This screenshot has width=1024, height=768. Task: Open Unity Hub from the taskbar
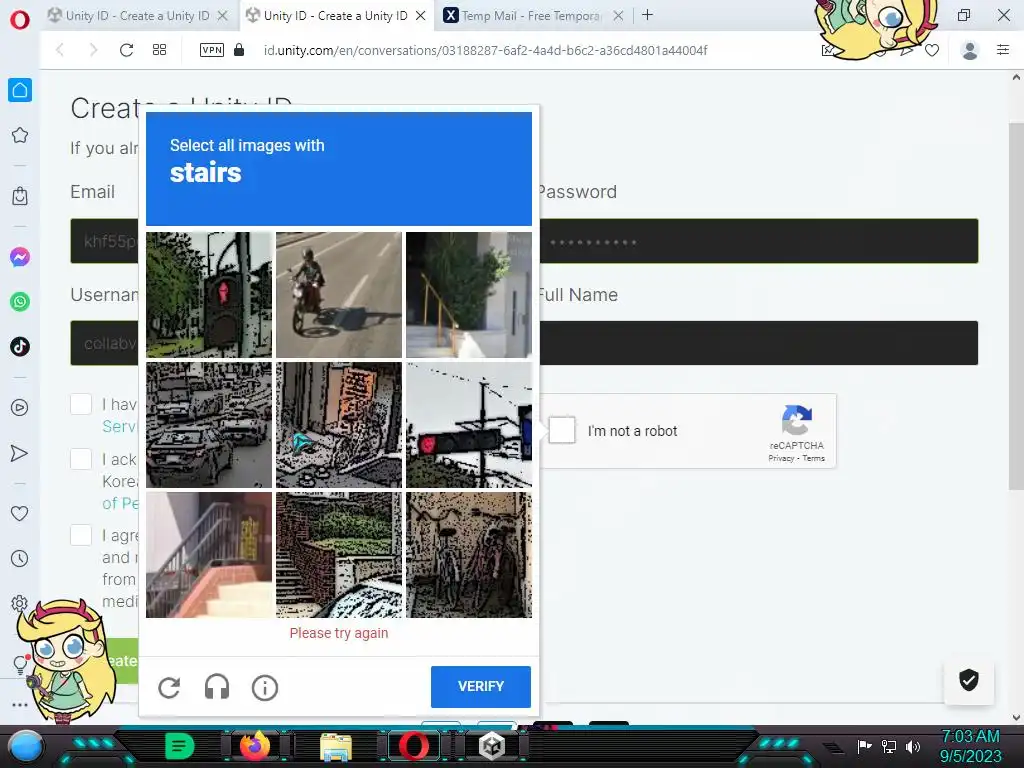pos(492,746)
